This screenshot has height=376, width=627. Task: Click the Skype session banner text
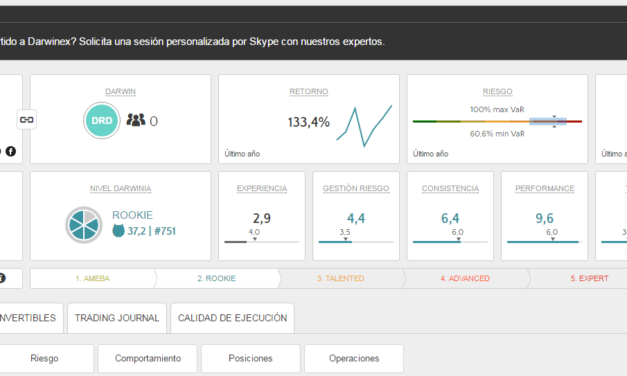[x=192, y=42]
